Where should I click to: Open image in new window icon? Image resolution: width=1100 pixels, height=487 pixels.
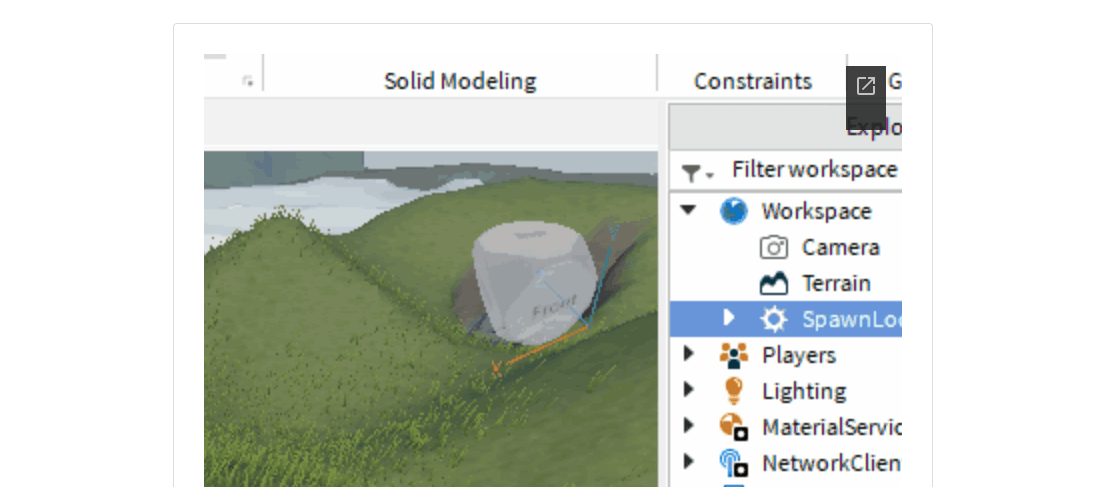[866, 86]
